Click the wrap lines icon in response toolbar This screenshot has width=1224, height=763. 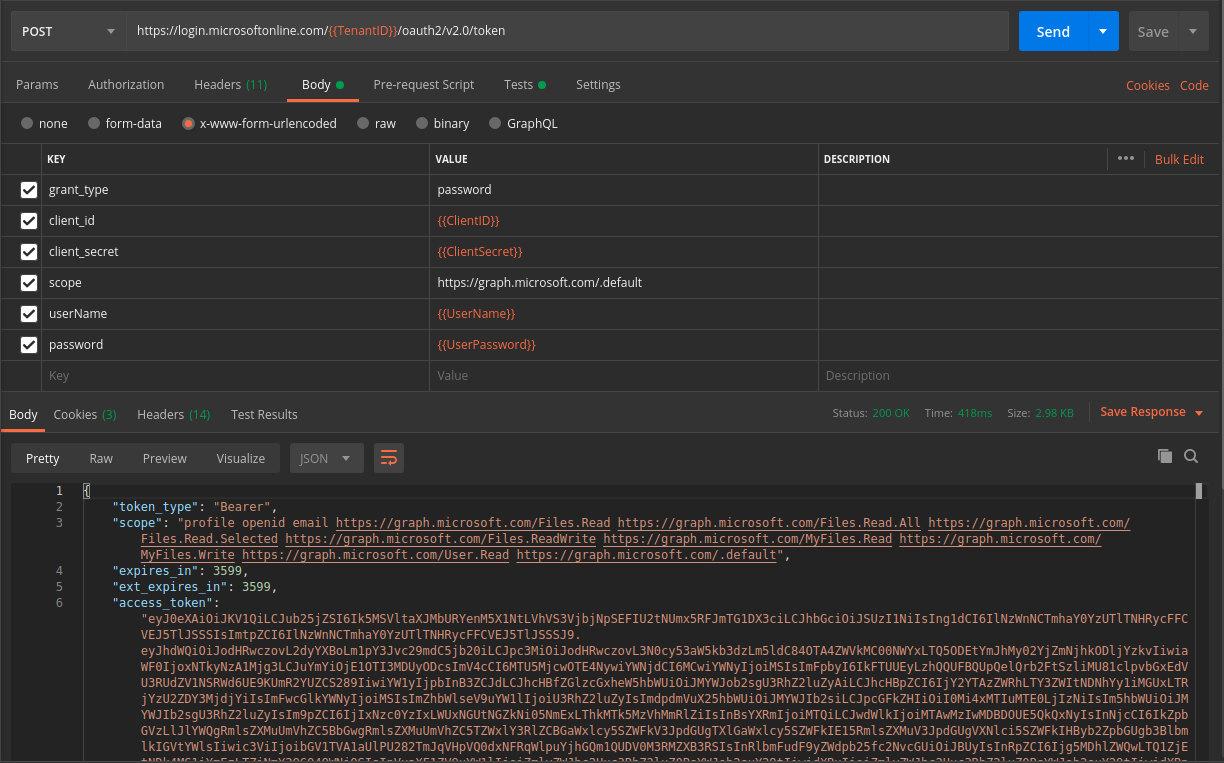click(389, 458)
